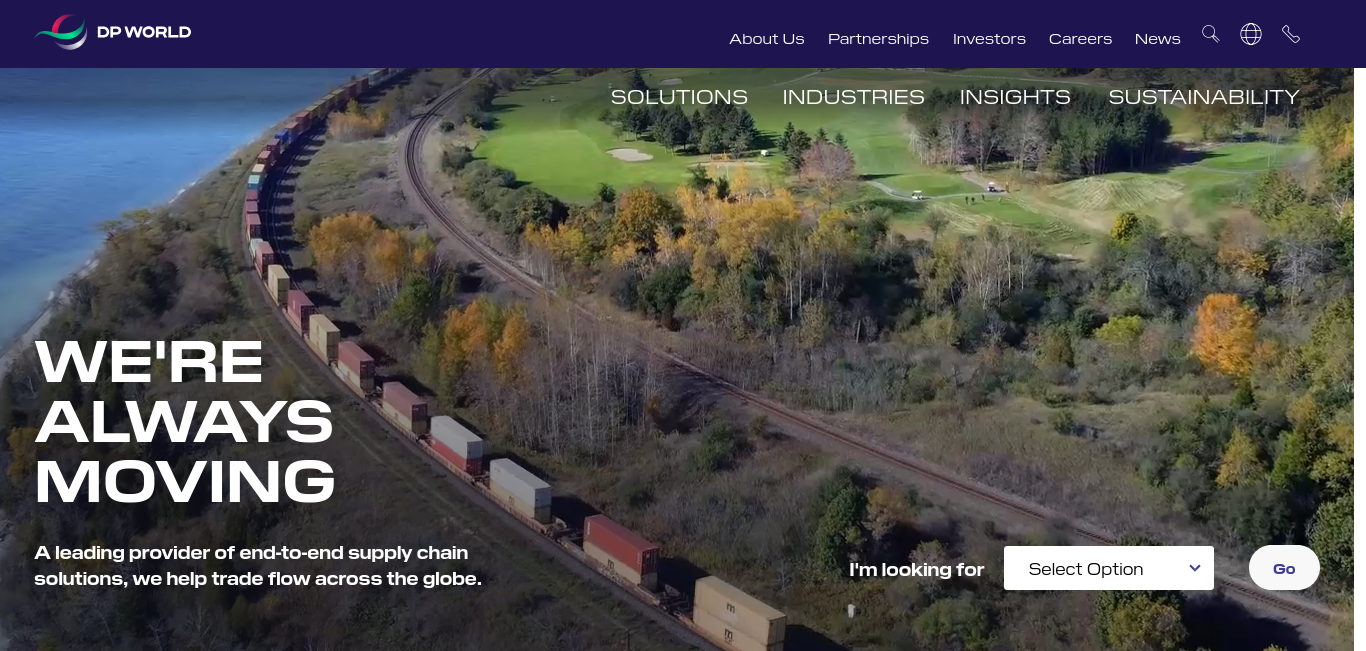
Task: Click the chevron arrow in Select Option box
Action: pos(1194,568)
